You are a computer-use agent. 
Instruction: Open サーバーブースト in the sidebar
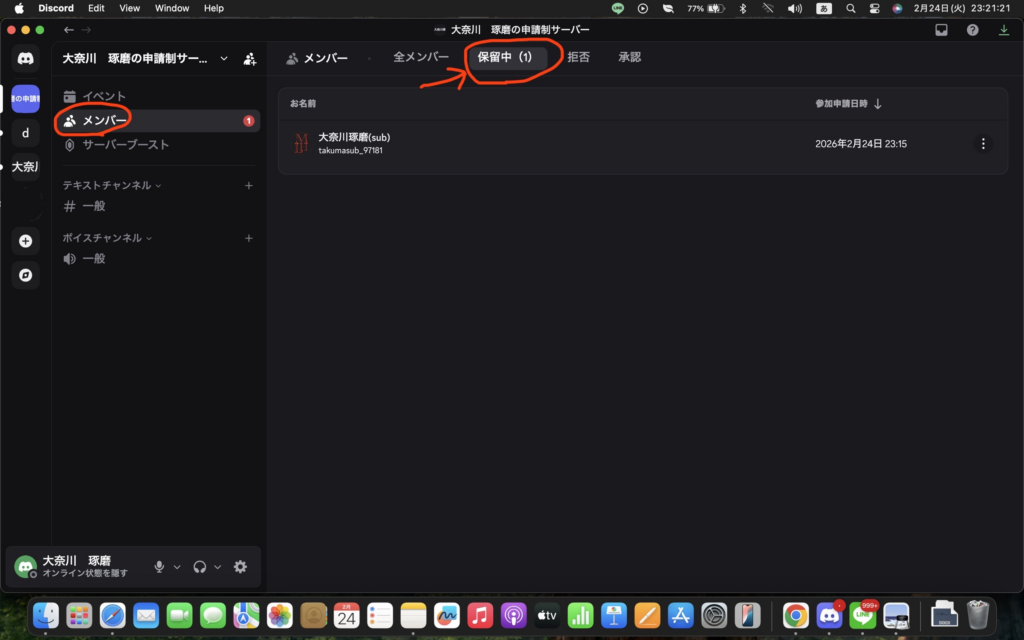click(125, 145)
